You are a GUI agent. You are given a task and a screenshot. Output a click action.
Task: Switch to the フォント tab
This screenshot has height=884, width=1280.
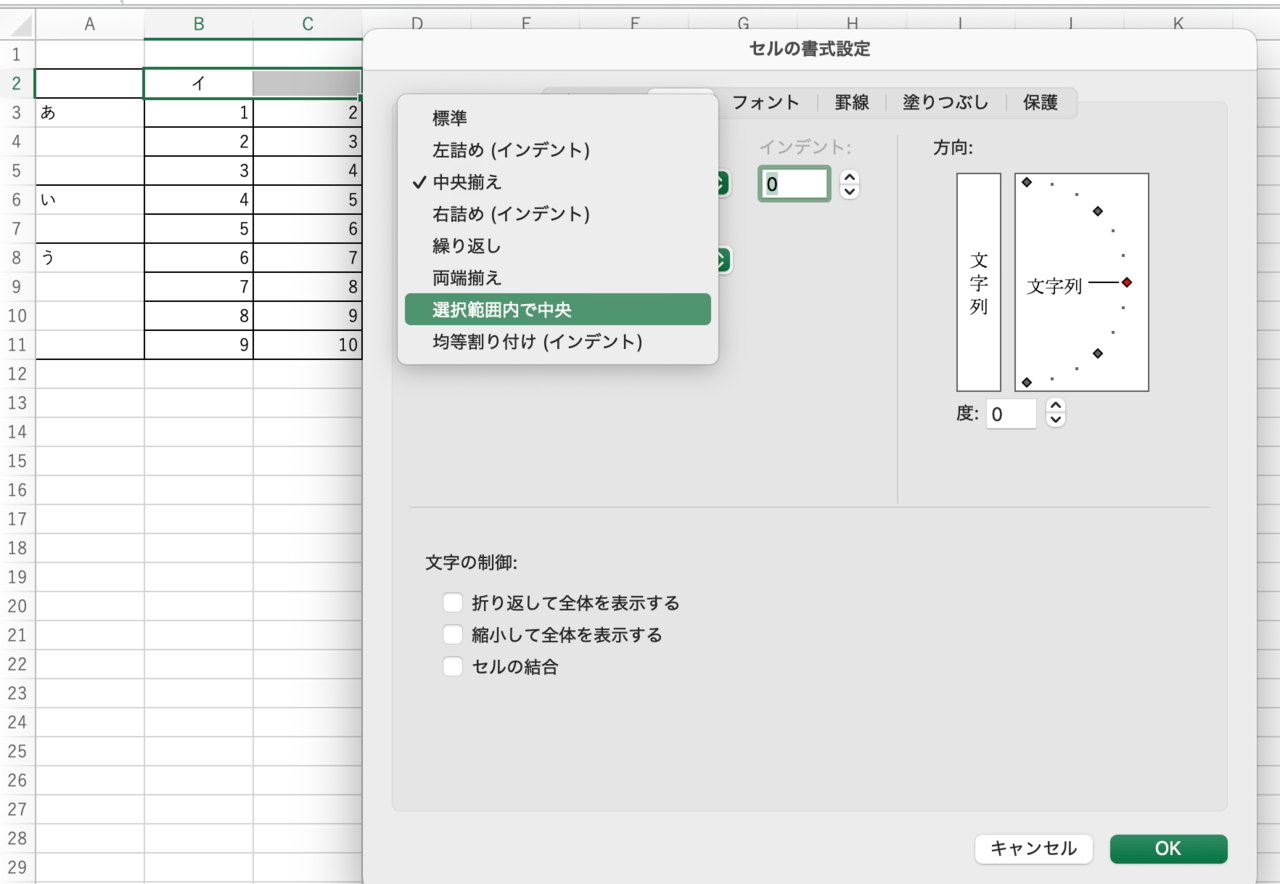[765, 102]
